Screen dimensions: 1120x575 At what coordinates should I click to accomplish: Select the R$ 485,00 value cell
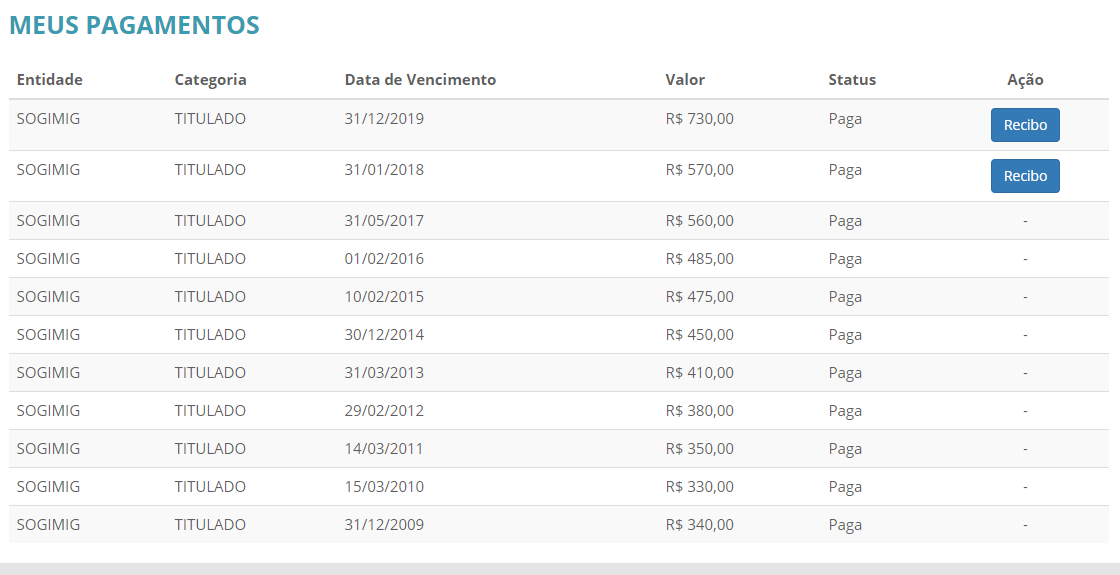pos(699,259)
